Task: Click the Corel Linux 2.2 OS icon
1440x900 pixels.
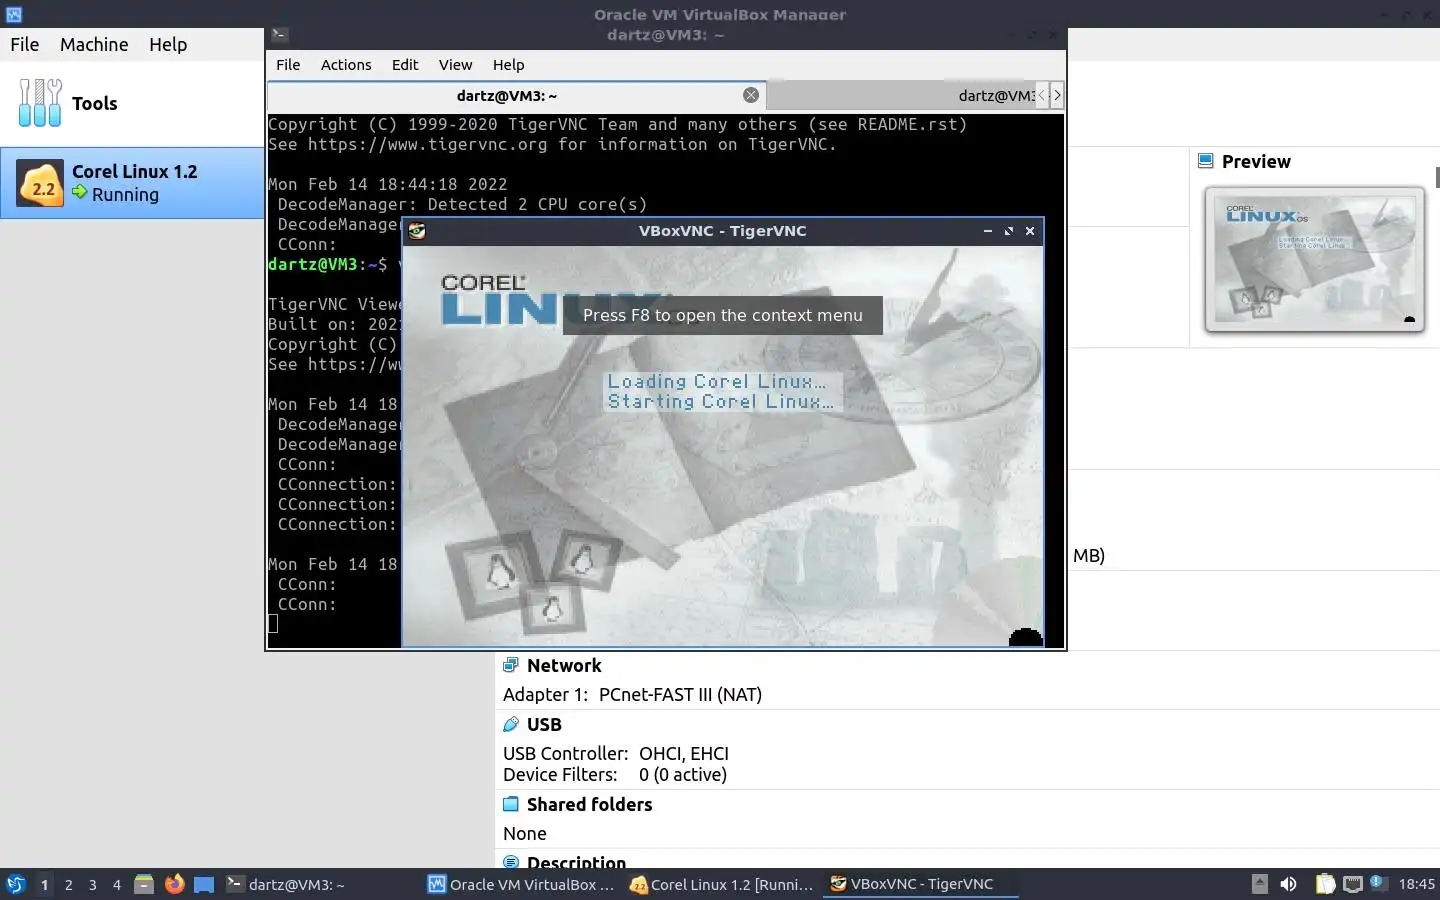Action: 41,184
